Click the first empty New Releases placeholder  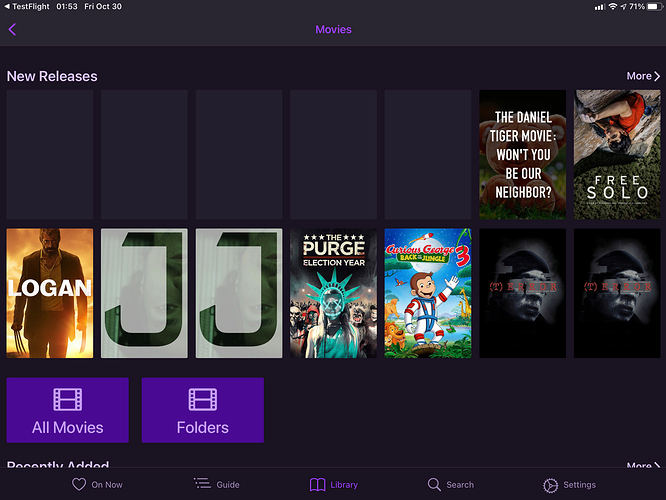[x=50, y=155]
